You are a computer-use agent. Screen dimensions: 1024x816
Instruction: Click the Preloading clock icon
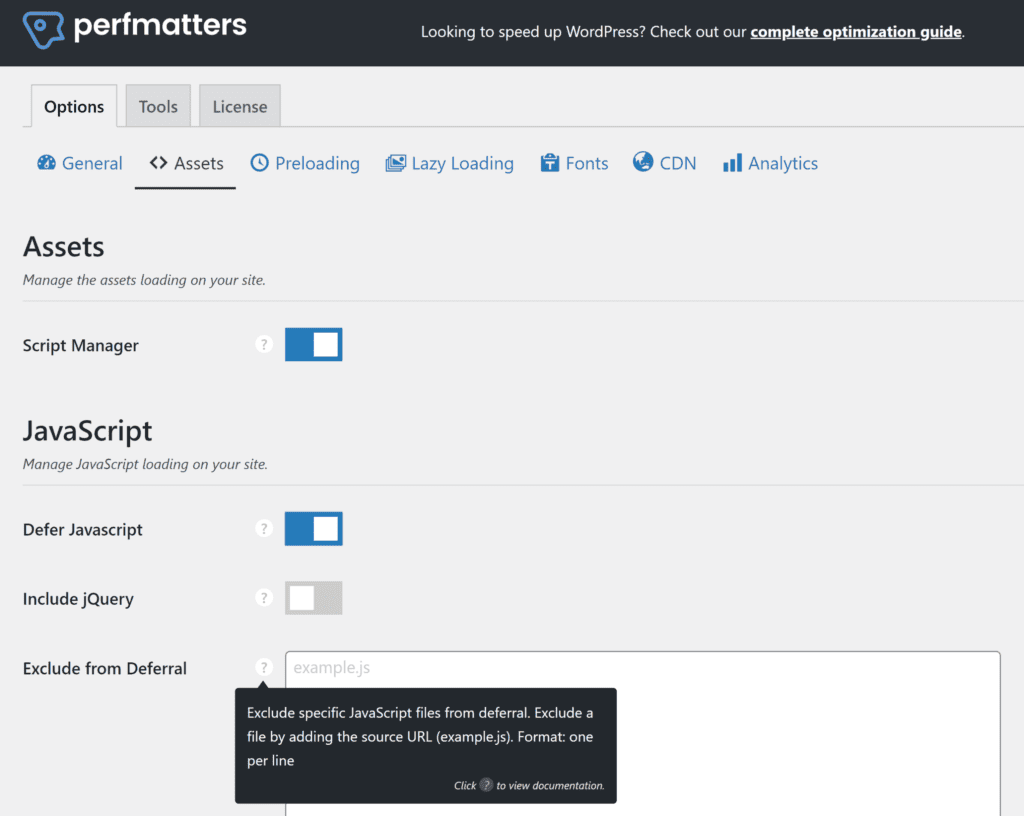tap(259, 163)
